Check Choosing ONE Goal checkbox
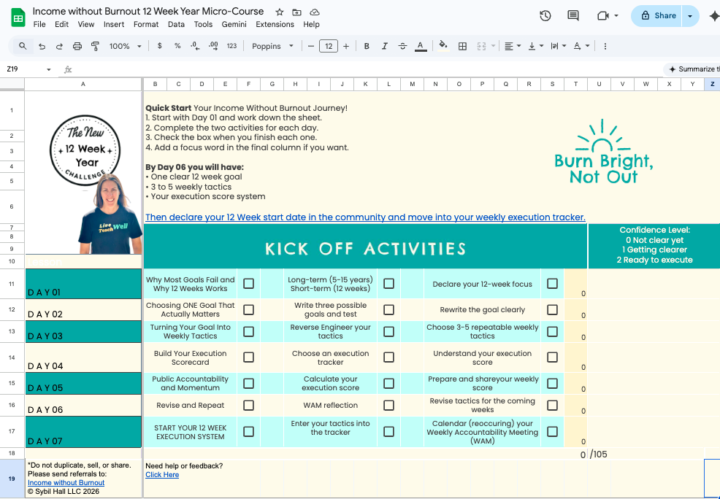This screenshot has width=720, height=499. coord(248,310)
